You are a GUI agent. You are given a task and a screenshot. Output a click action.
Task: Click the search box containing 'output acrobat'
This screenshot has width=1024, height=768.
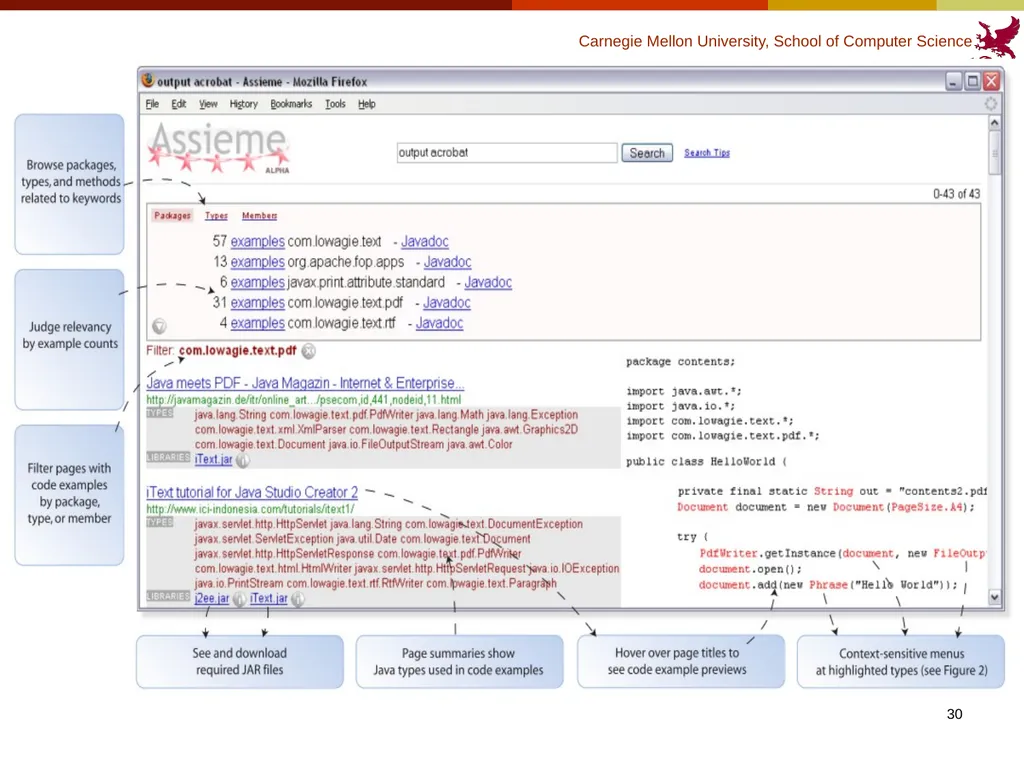click(x=506, y=153)
